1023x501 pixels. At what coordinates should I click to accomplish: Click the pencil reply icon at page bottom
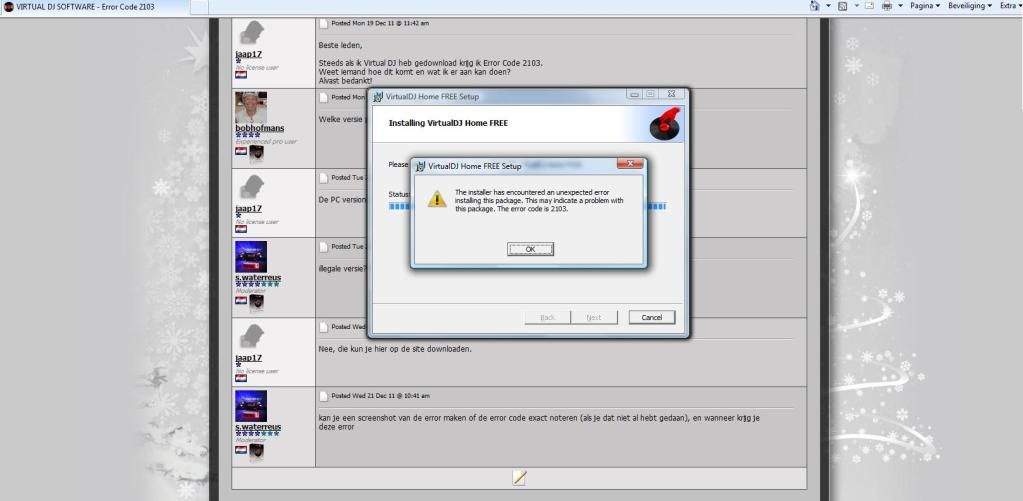click(519, 478)
